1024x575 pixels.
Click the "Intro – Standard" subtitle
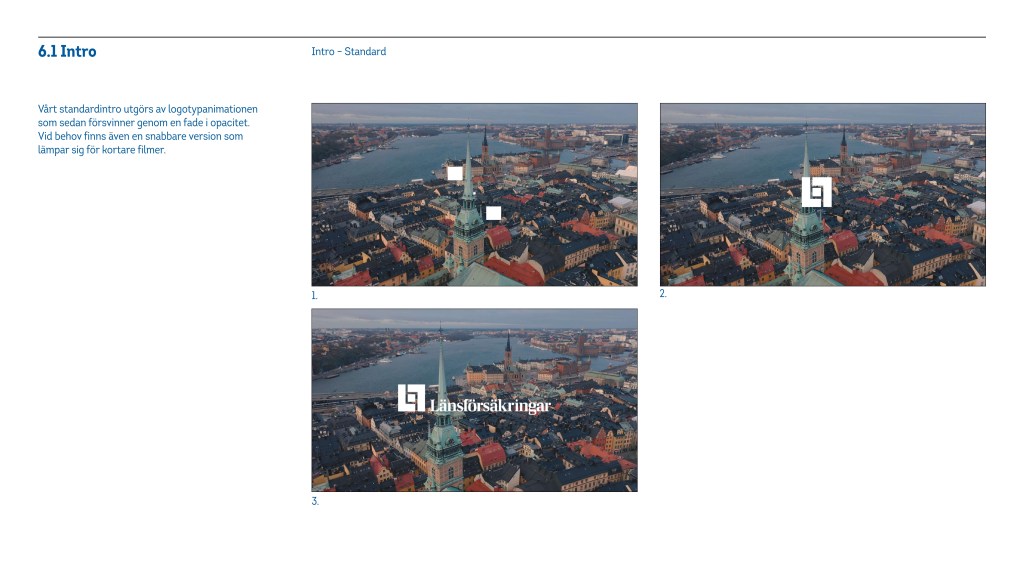[348, 52]
